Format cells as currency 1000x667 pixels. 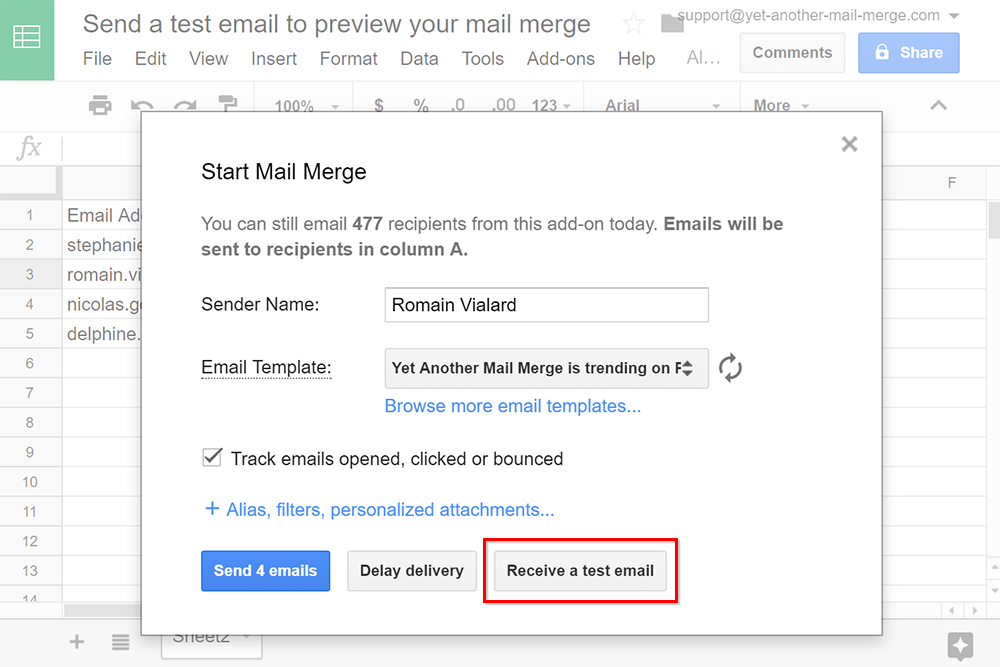pyautogui.click(x=379, y=105)
